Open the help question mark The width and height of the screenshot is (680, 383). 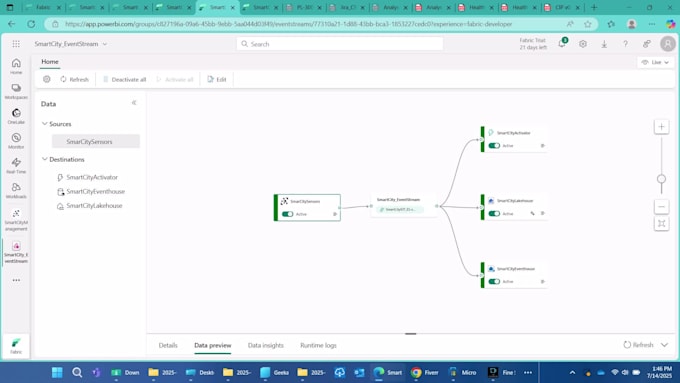[625, 44]
